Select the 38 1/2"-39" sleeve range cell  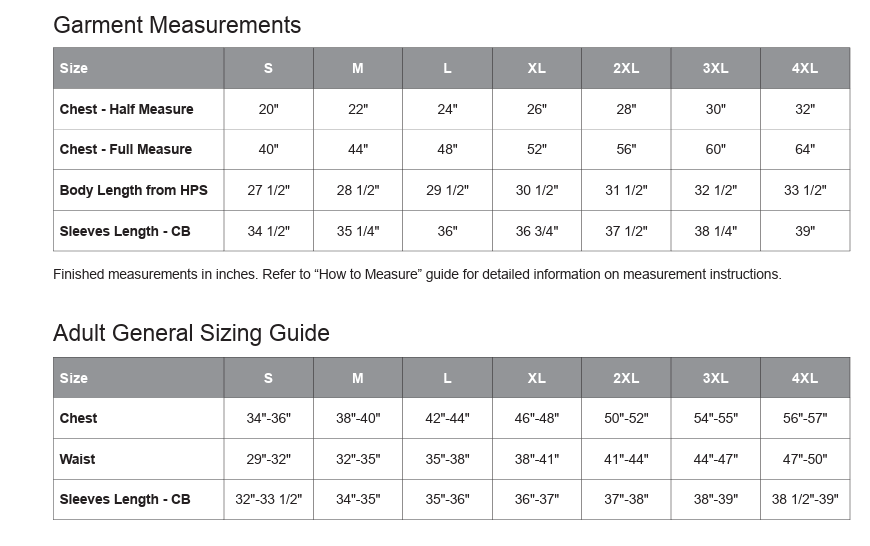805,499
